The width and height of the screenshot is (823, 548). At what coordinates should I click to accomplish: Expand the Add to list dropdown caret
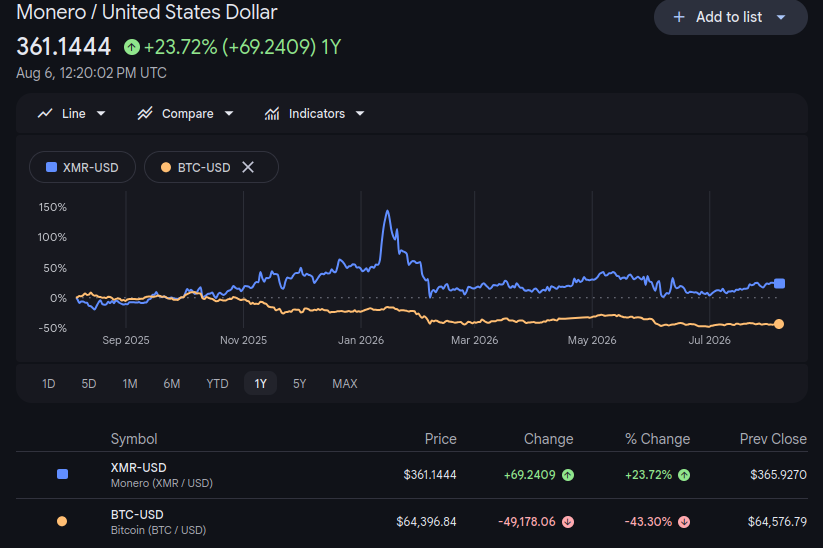781,17
